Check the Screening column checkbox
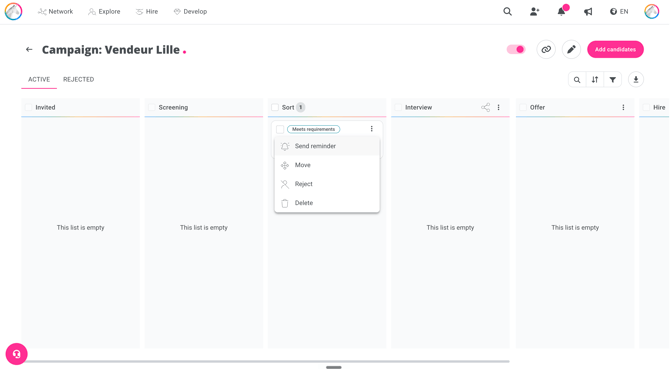The image size is (670, 369). pyautogui.click(x=152, y=108)
